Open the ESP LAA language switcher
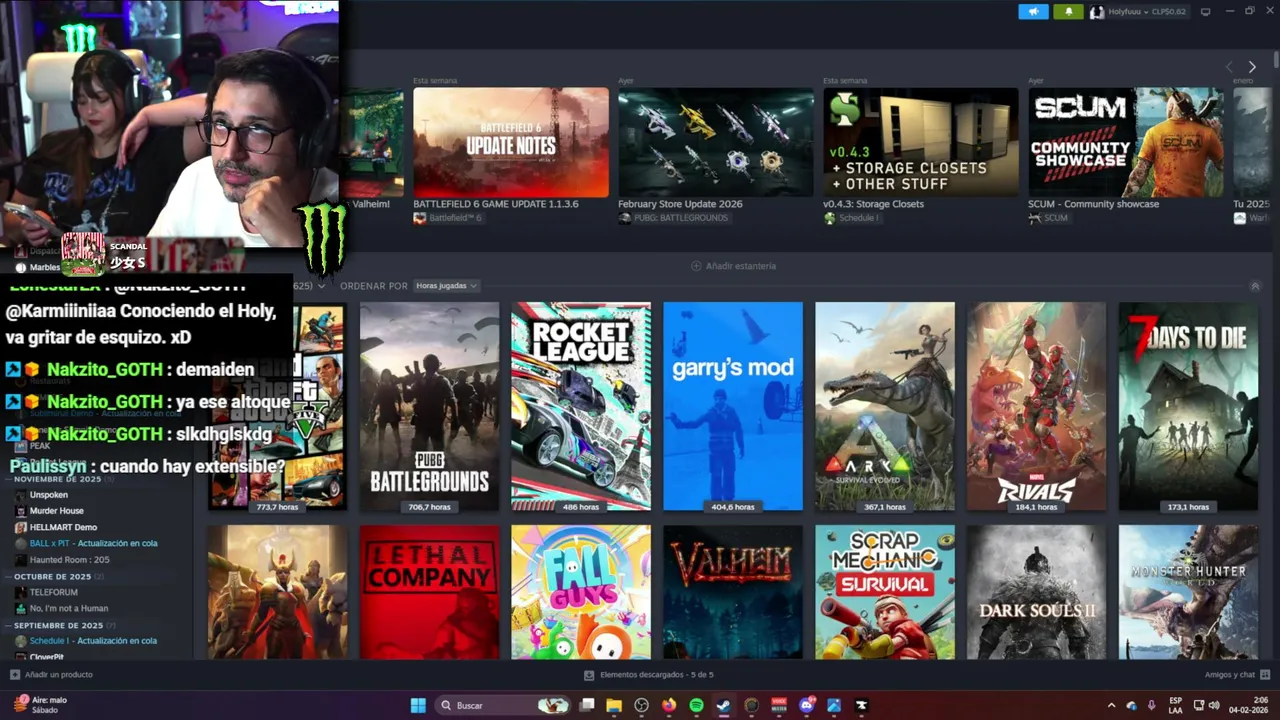The image size is (1280, 720). [1176, 705]
